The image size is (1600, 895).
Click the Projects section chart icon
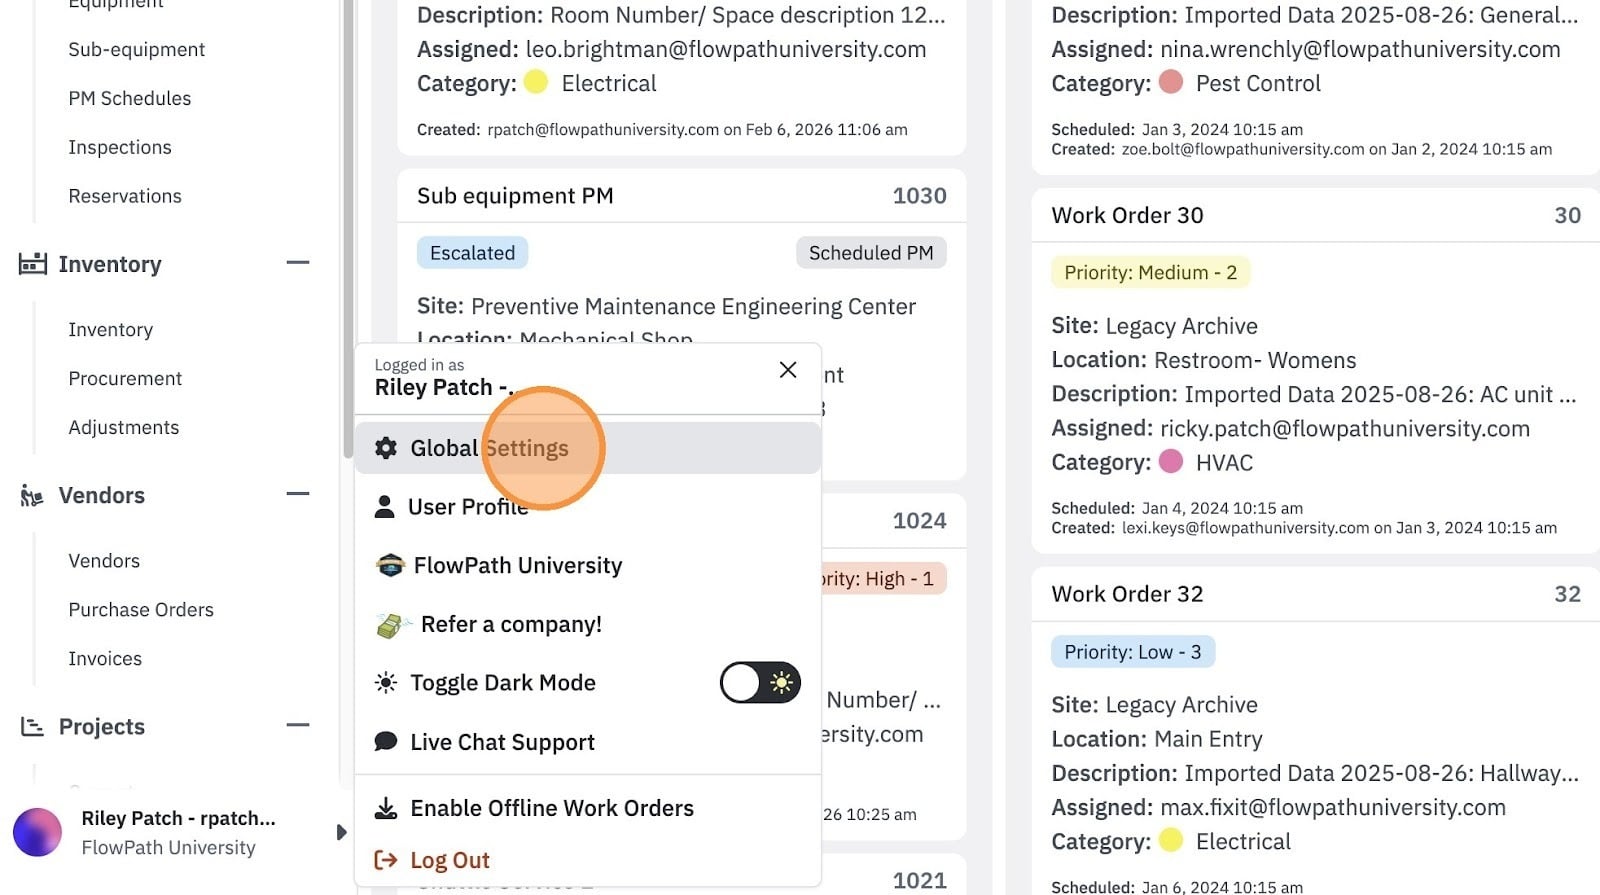coord(32,727)
